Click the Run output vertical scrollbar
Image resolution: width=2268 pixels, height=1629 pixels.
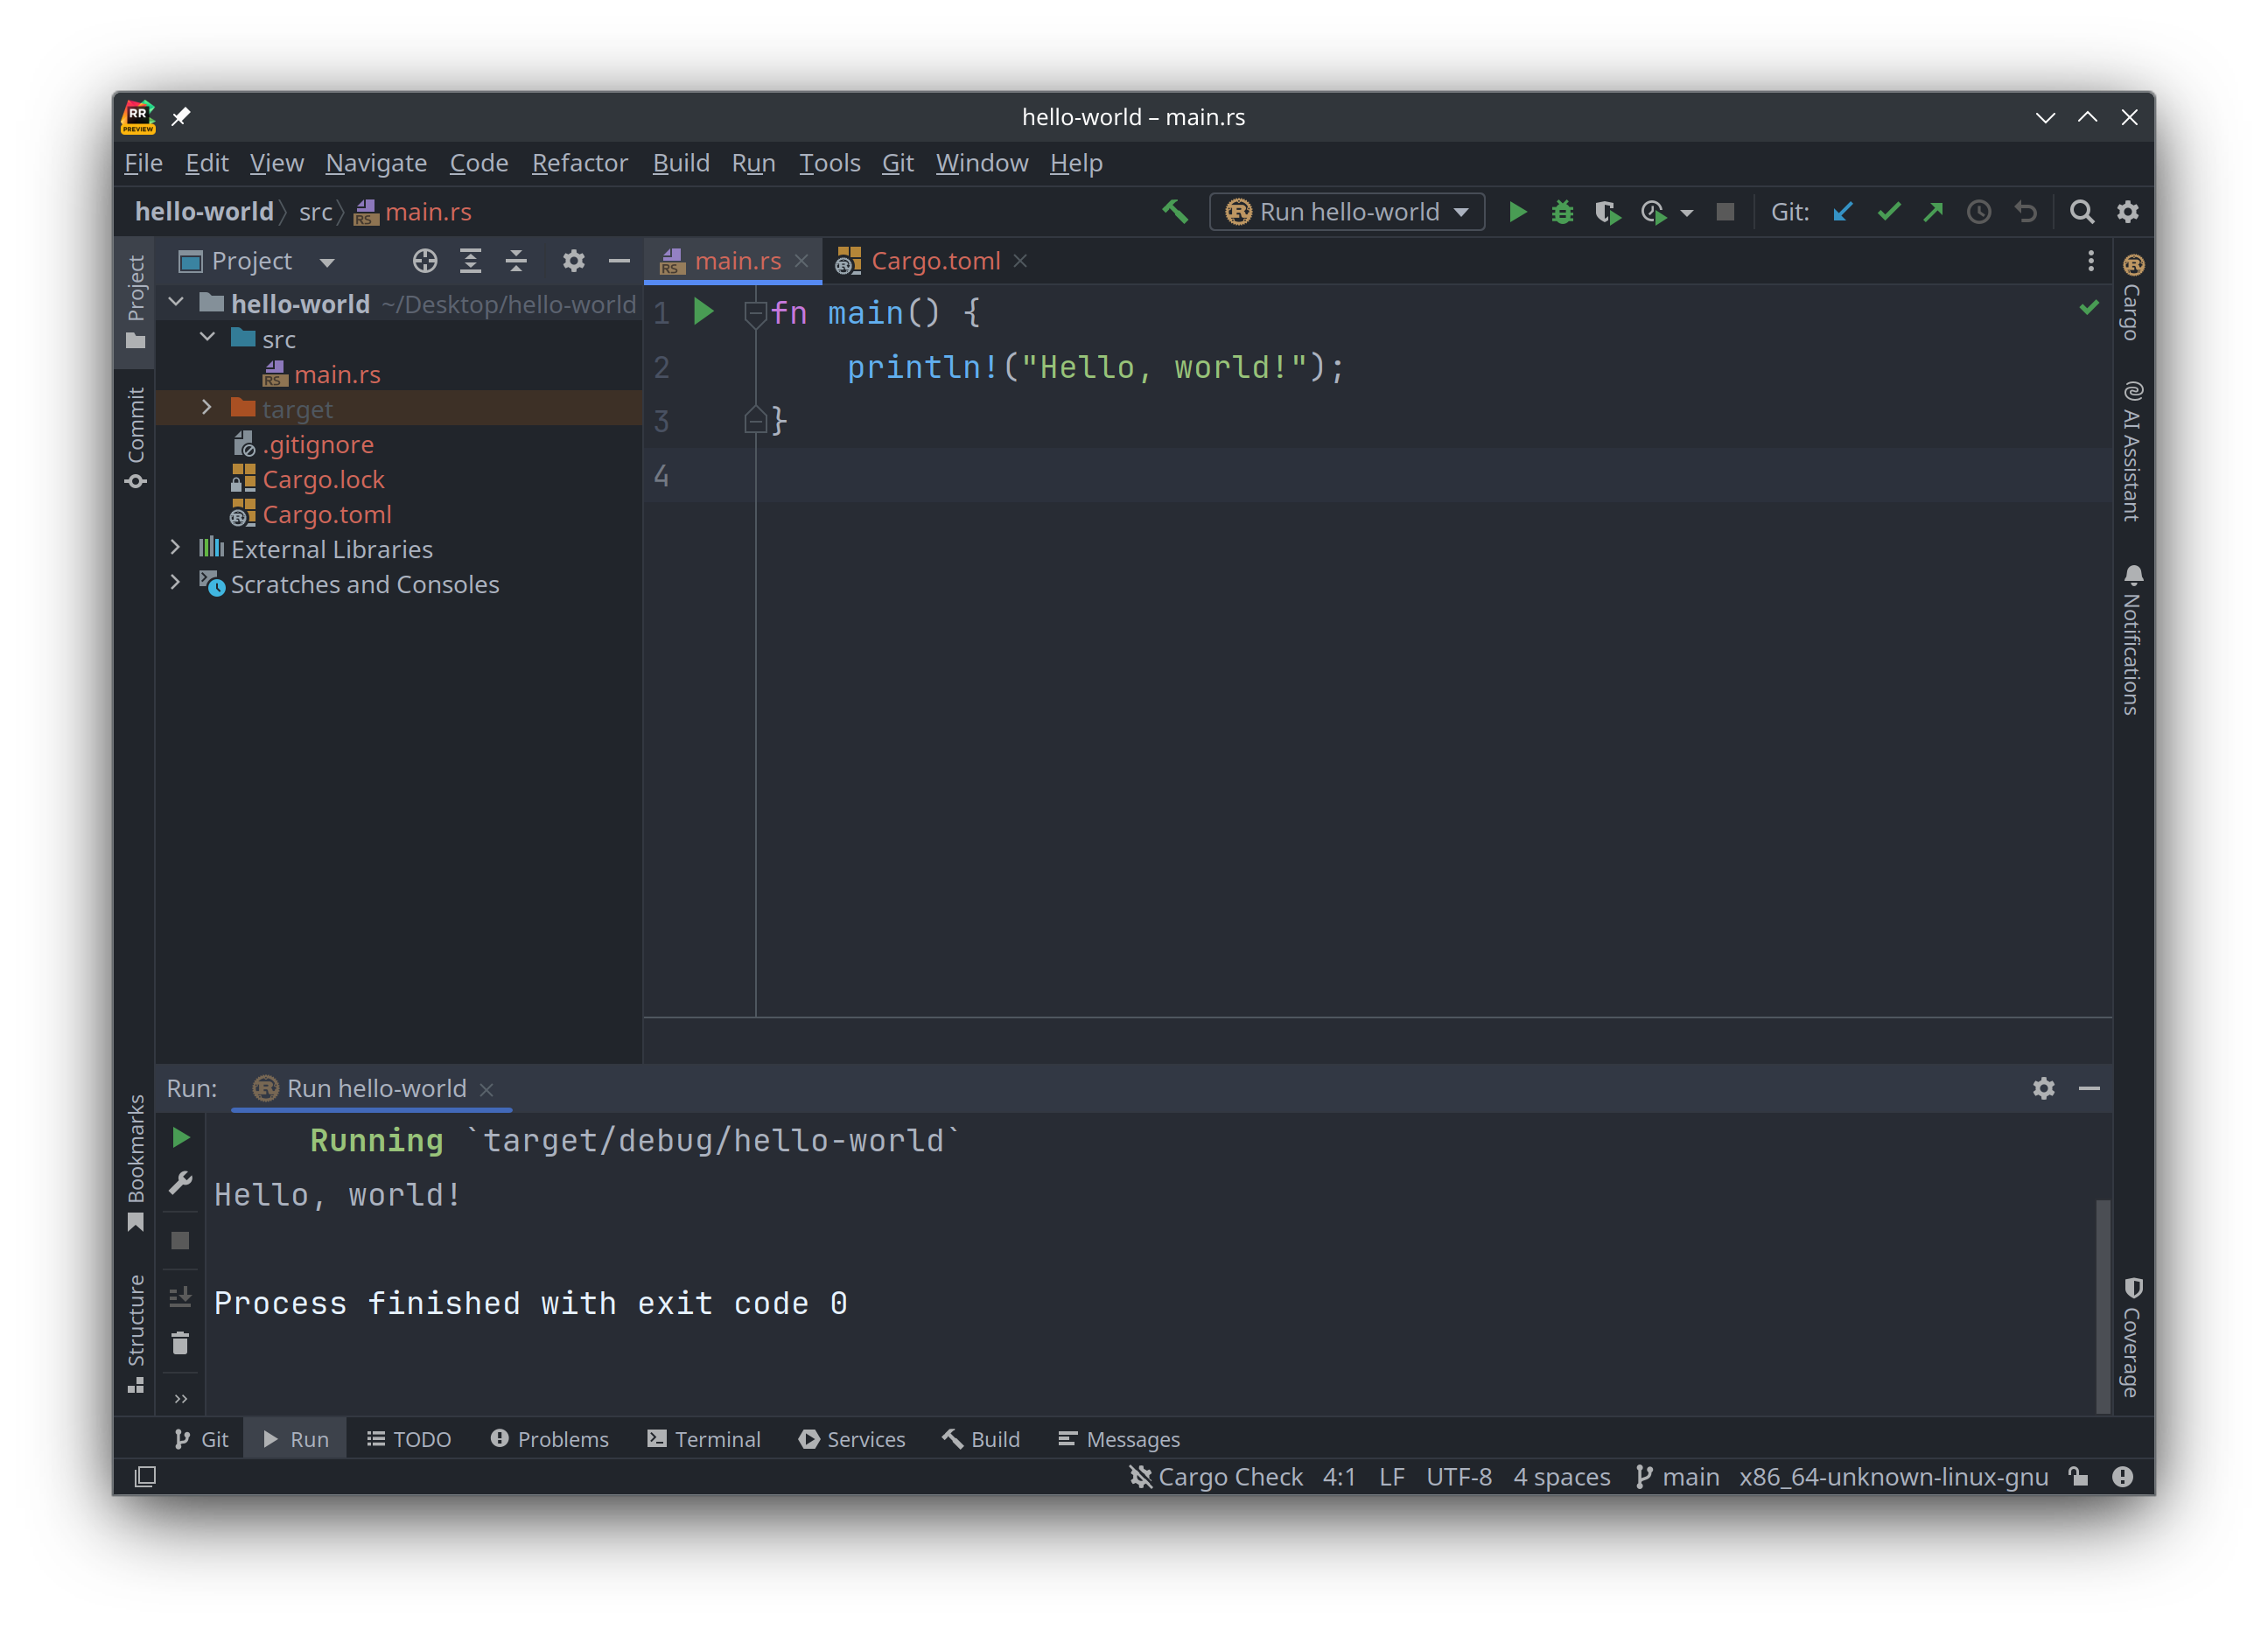pyautogui.click(x=2103, y=1305)
